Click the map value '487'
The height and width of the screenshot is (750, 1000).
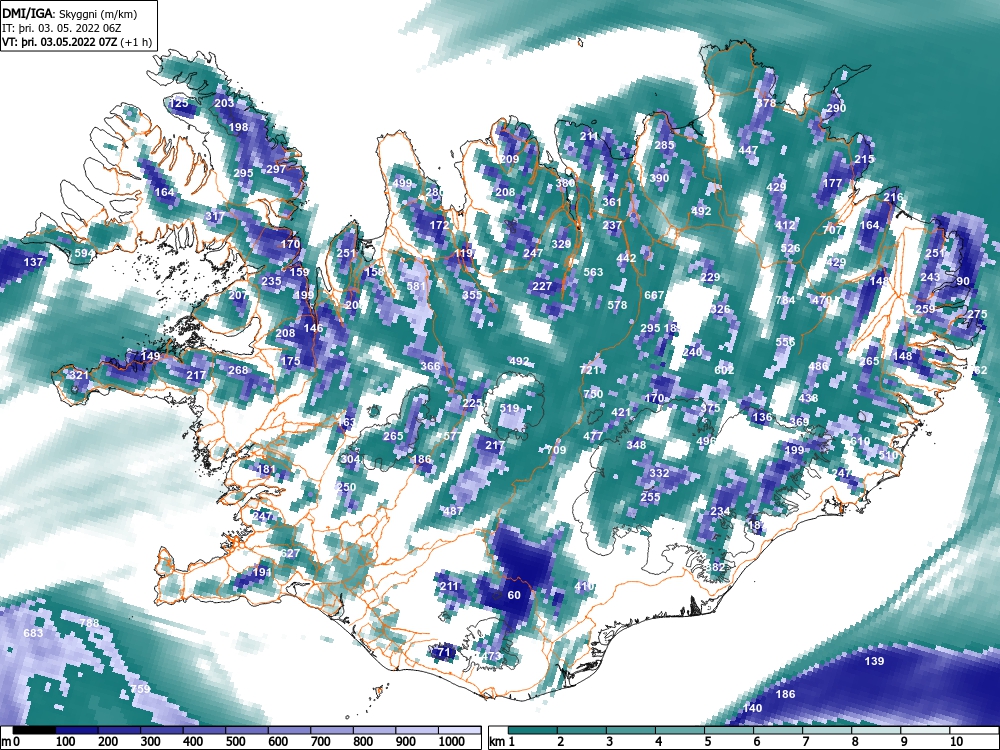(x=453, y=511)
